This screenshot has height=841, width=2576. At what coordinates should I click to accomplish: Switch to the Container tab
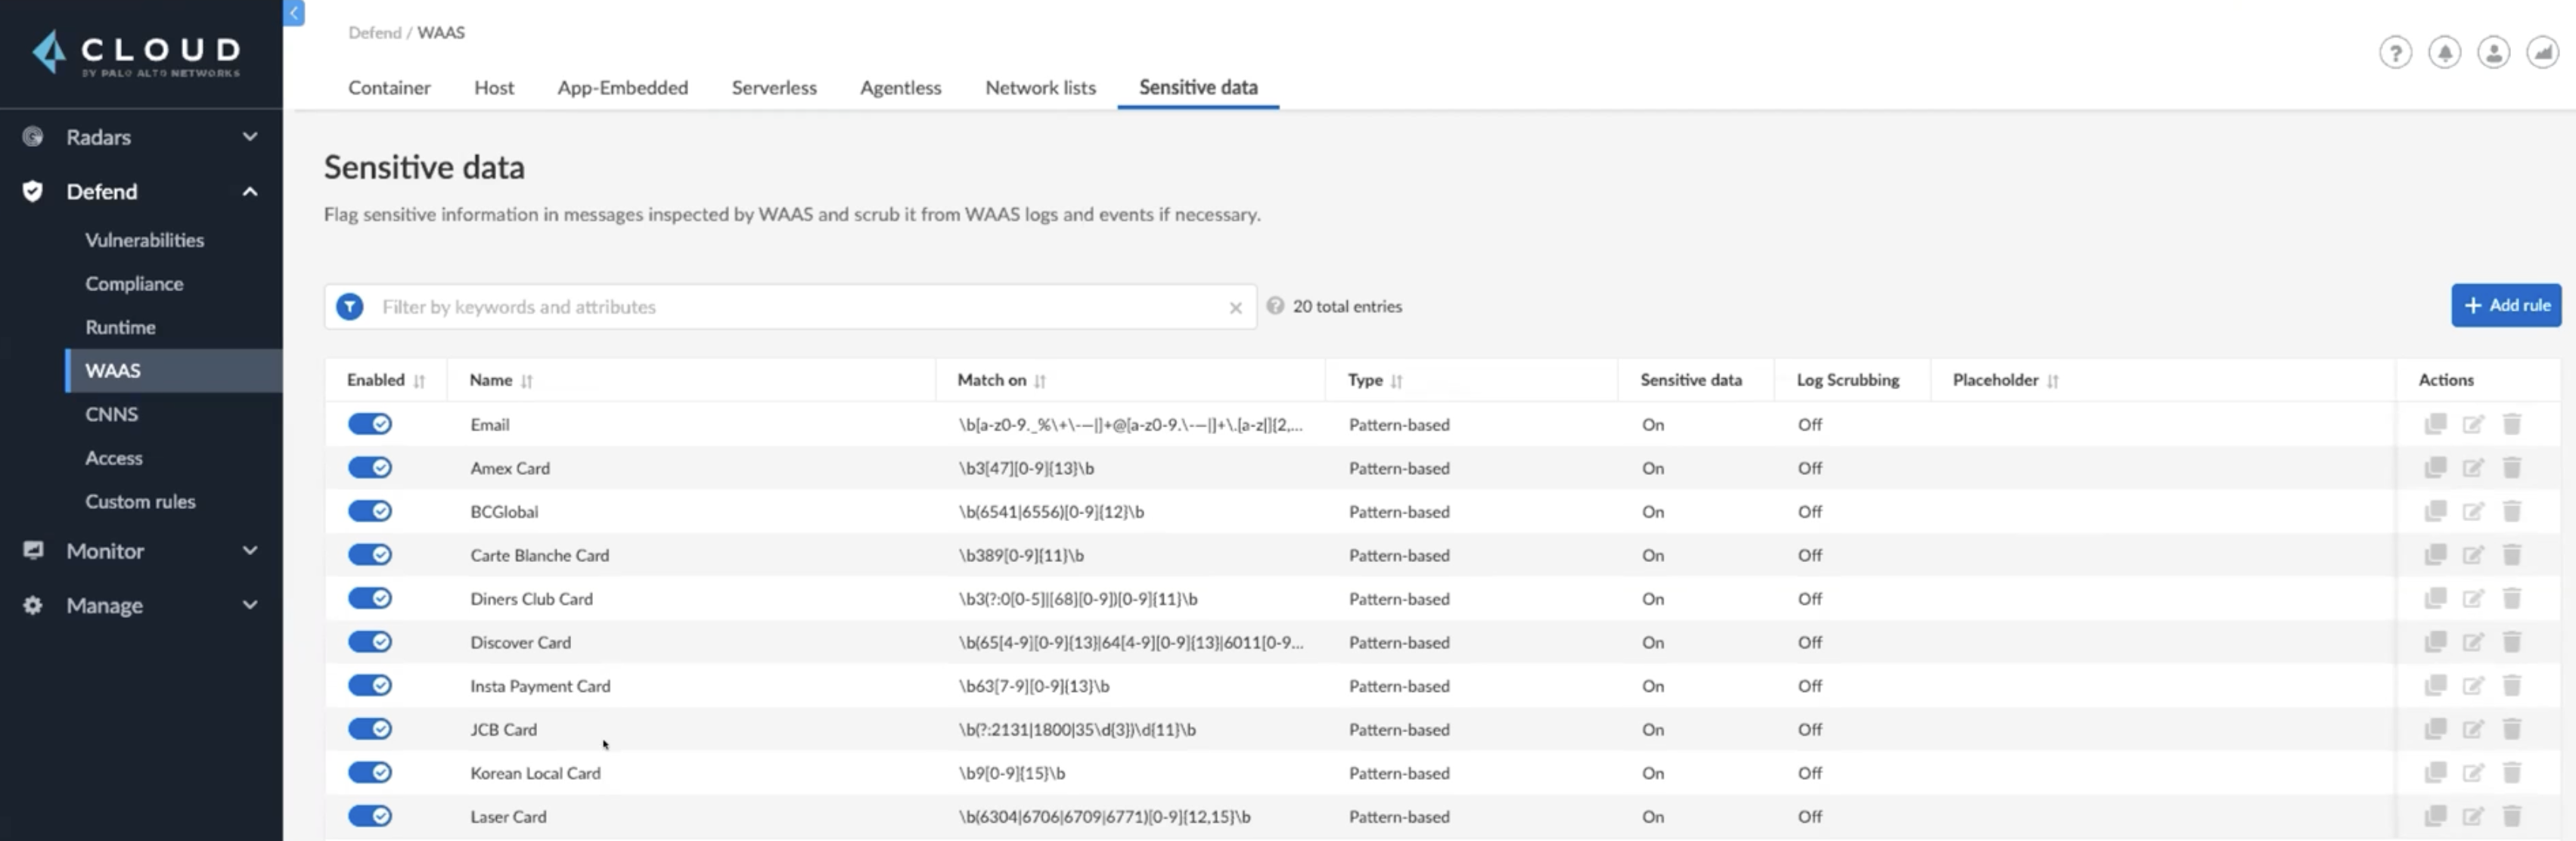click(389, 88)
